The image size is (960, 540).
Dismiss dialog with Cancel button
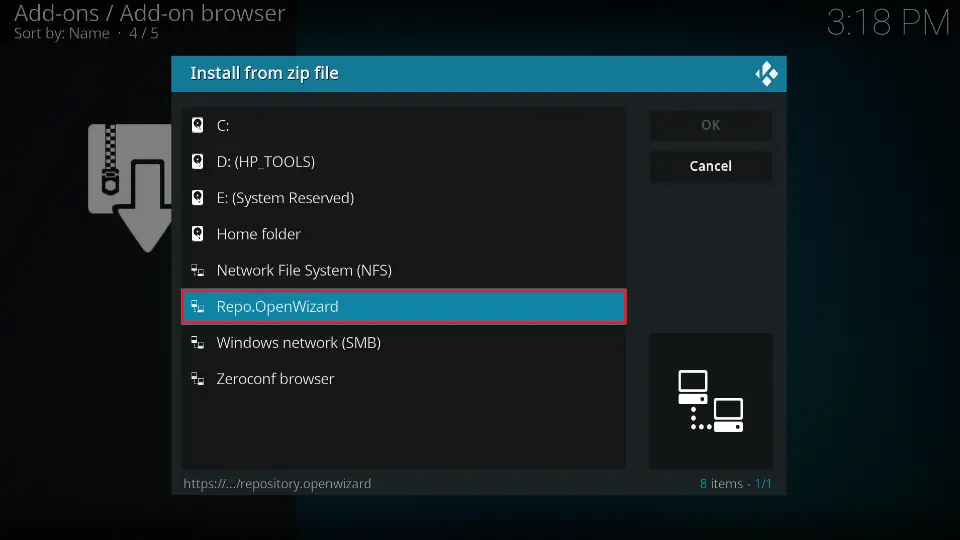click(710, 166)
